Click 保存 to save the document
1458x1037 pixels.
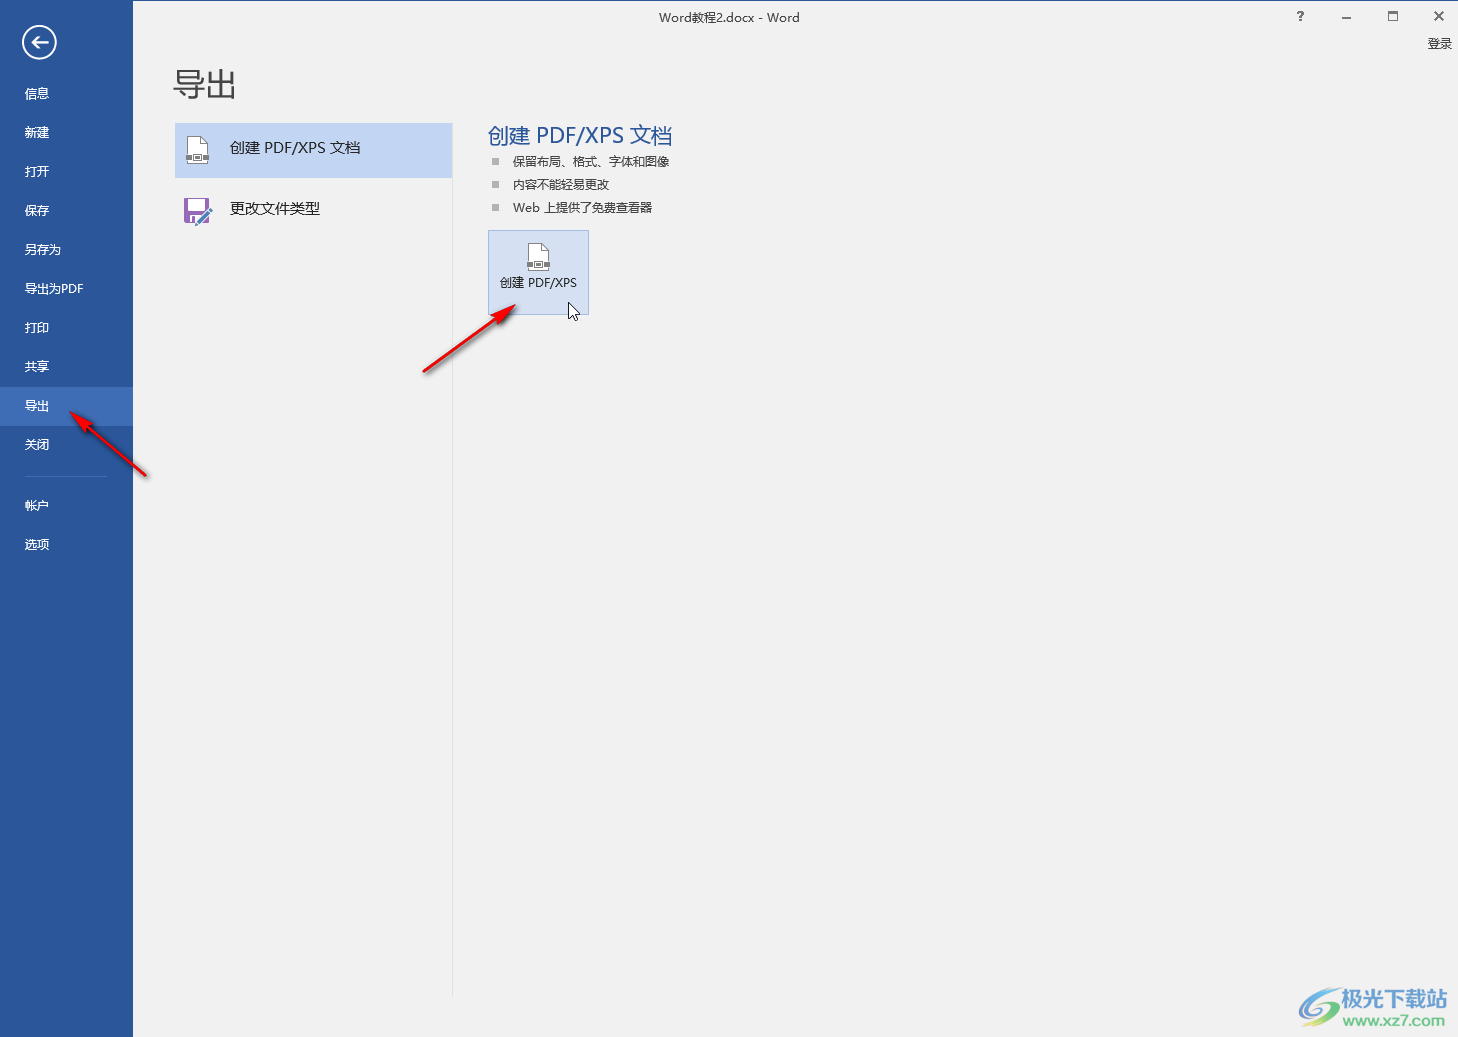point(66,210)
